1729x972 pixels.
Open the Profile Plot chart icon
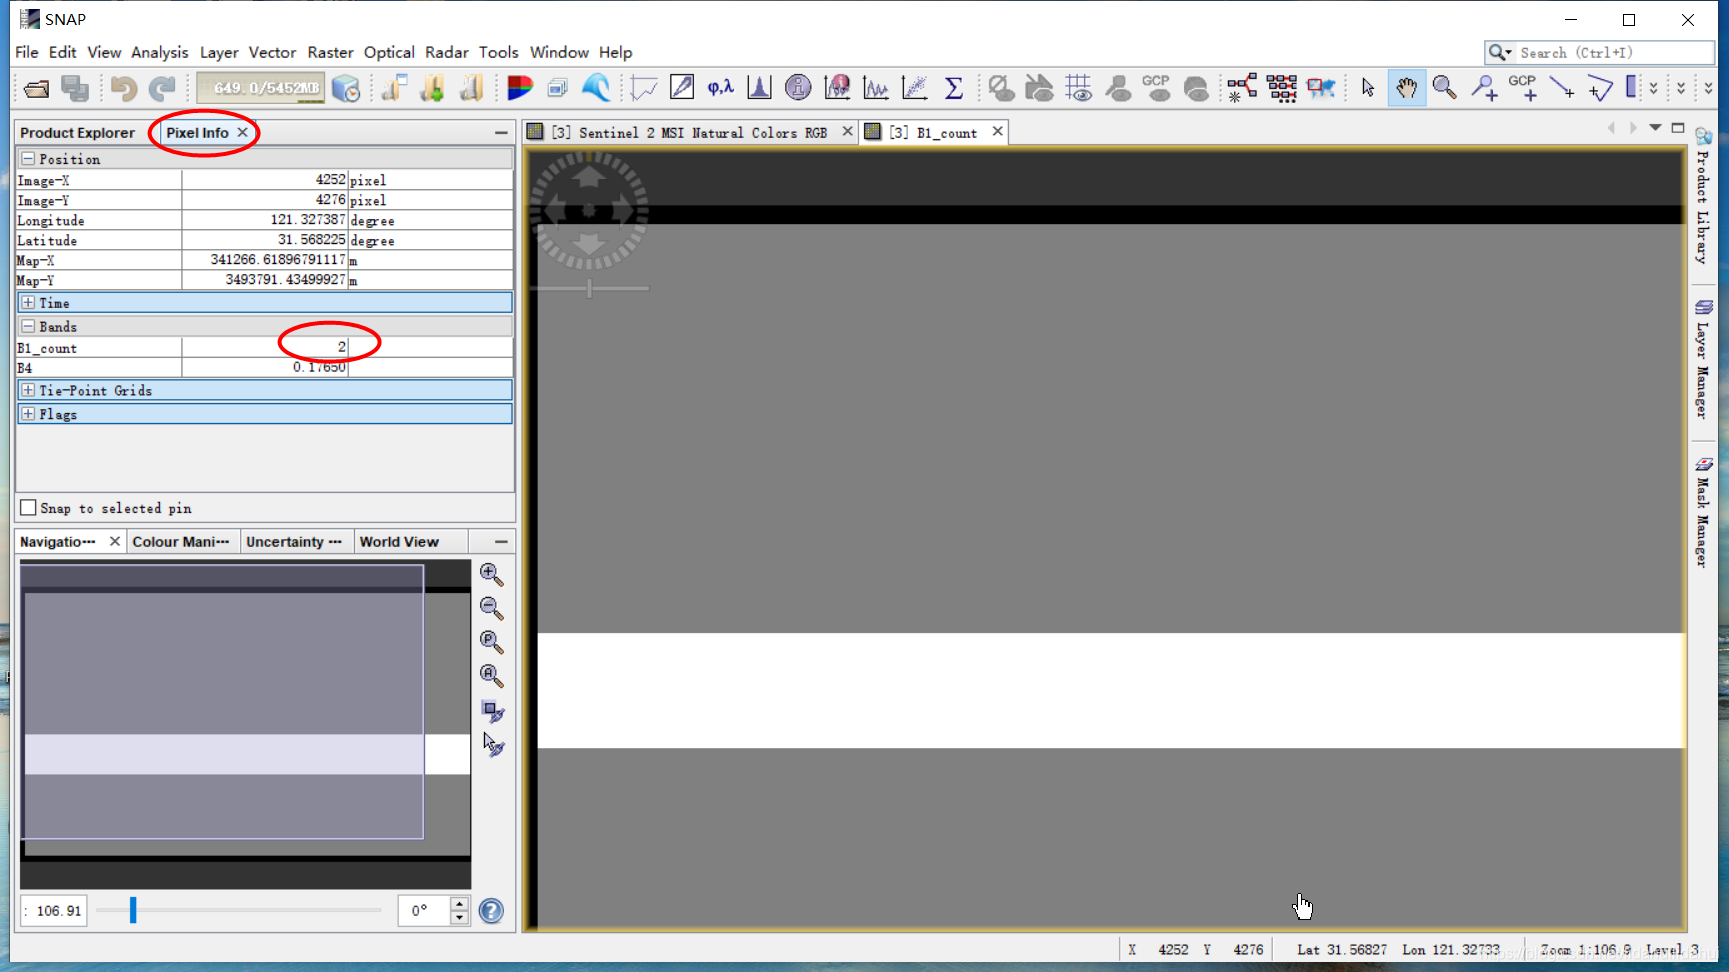tap(876, 88)
